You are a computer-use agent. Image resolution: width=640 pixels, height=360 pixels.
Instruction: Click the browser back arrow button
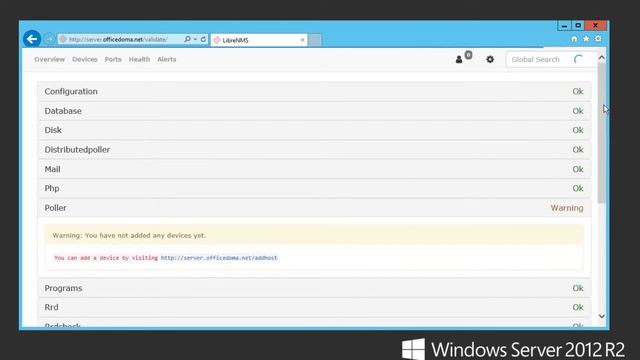[32, 39]
